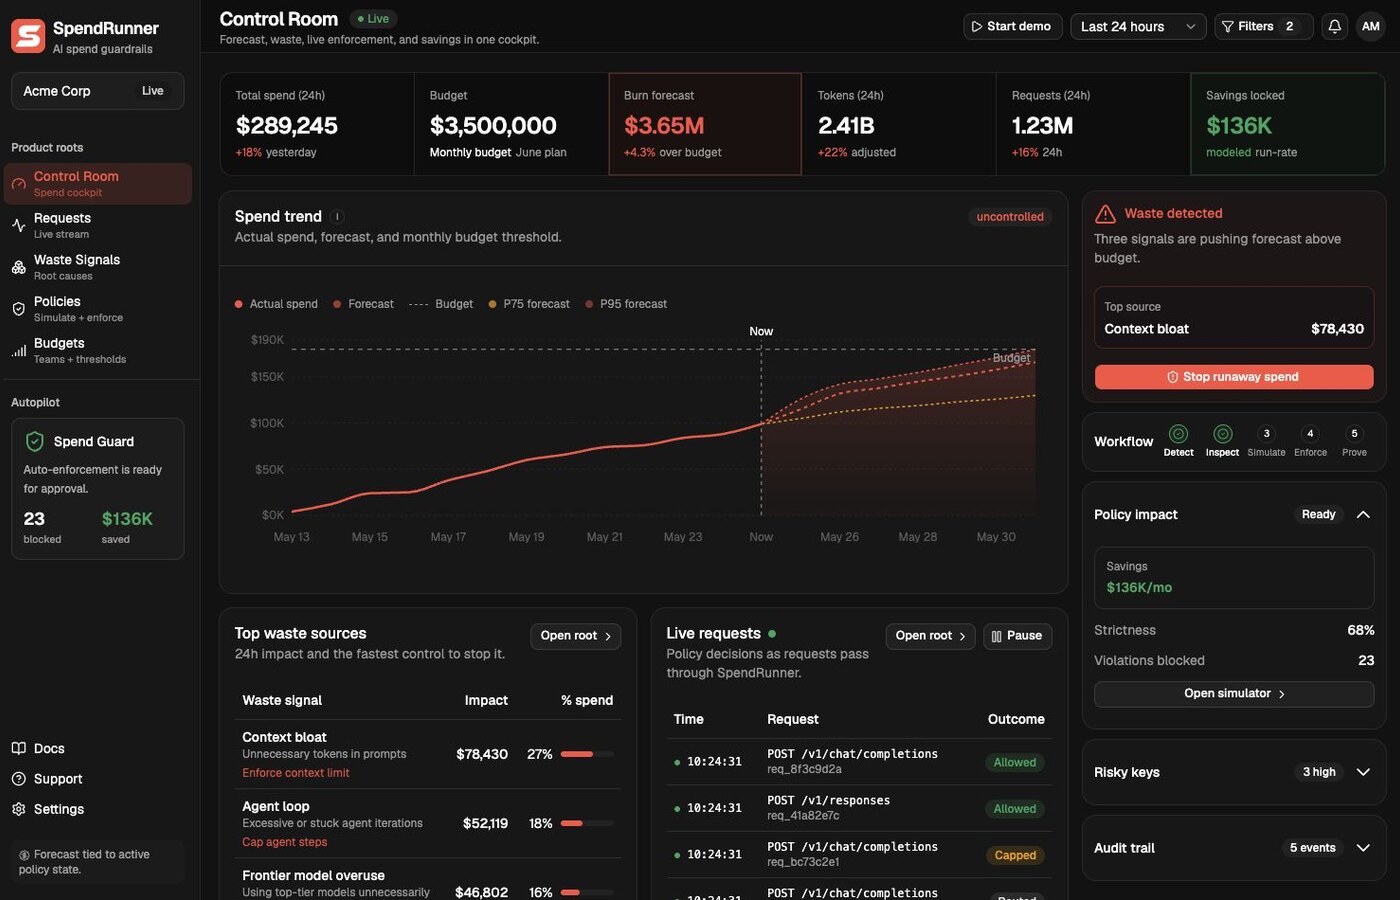
Task: Toggle P75 forecast legend series
Action: tap(529, 304)
